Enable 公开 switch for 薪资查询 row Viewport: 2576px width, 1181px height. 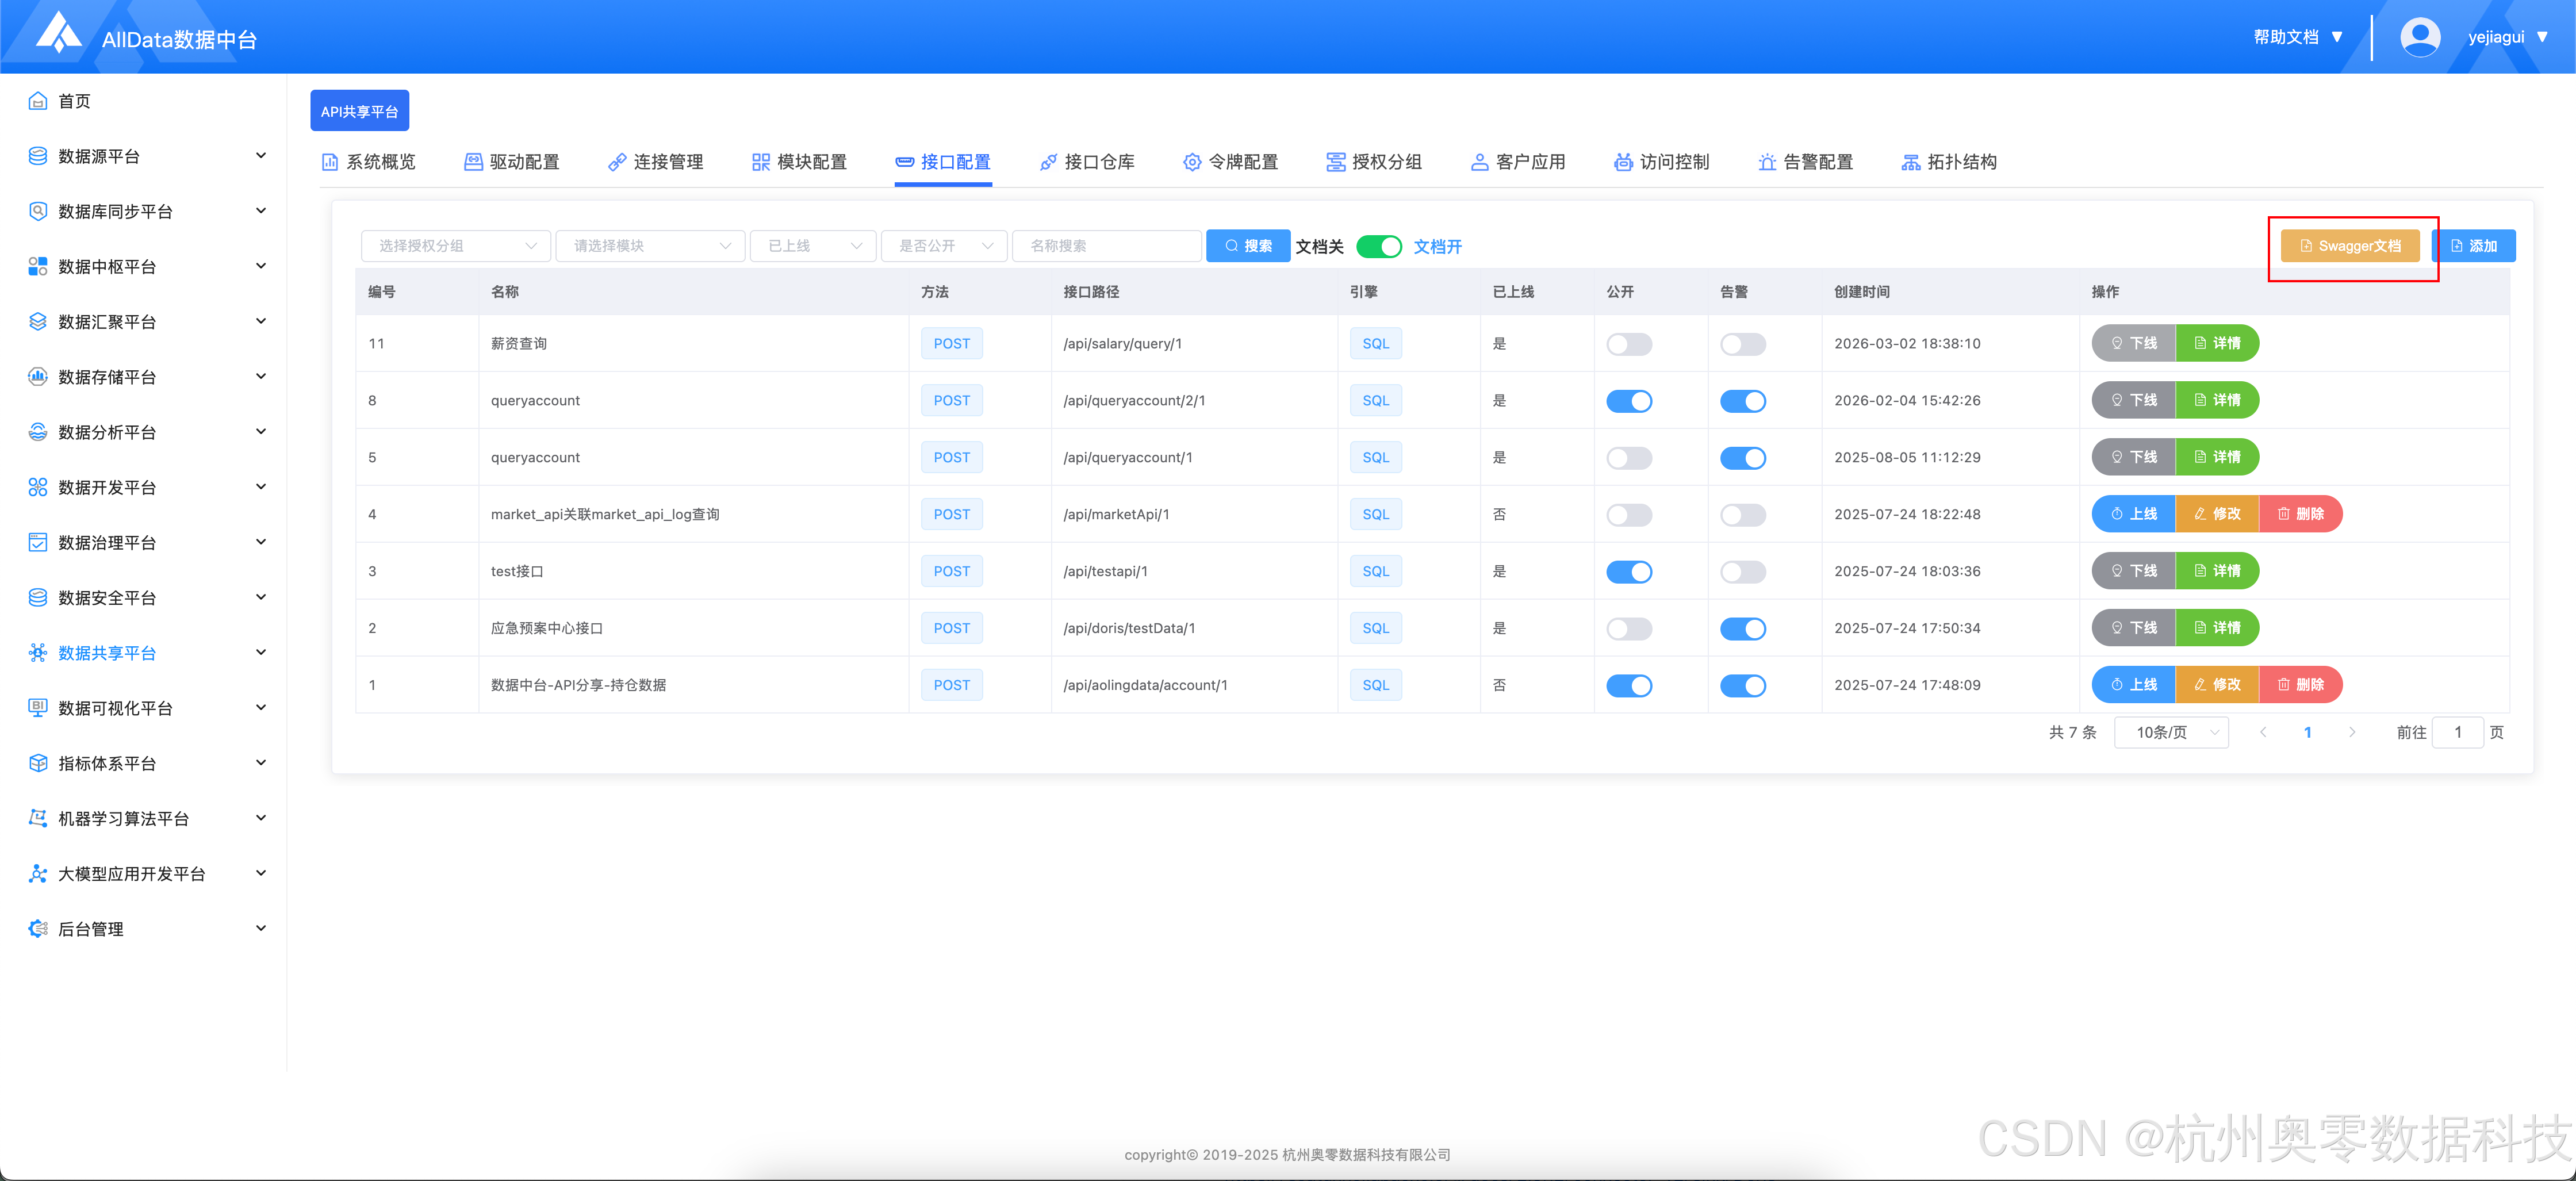(x=1628, y=344)
